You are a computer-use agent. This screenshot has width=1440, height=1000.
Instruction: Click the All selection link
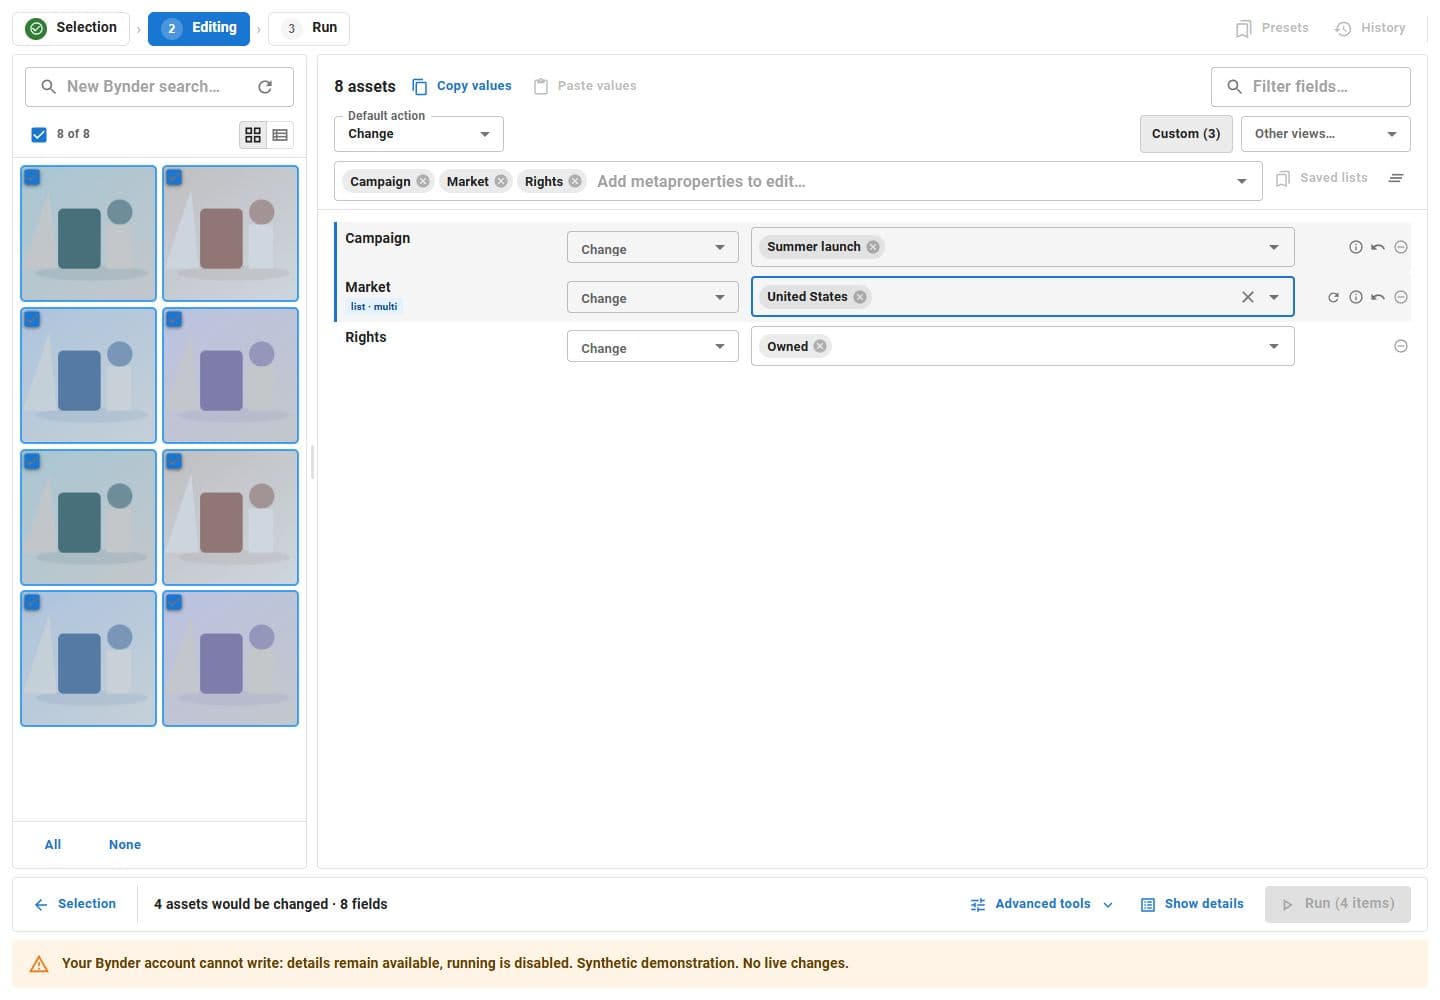tap(53, 845)
